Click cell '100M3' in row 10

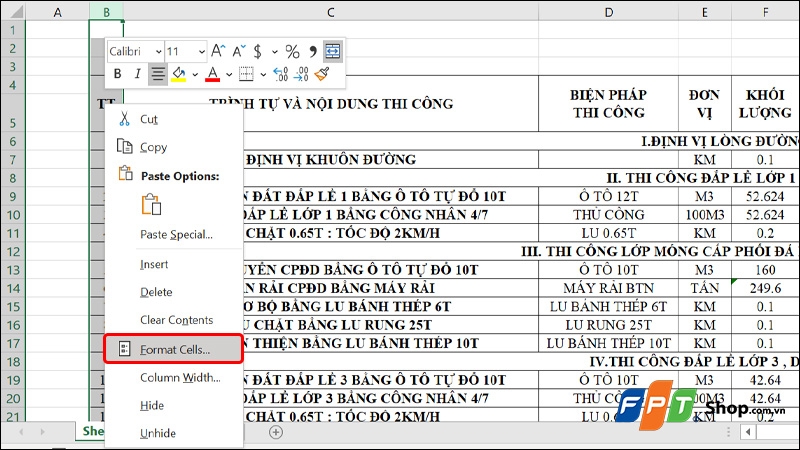(705, 215)
